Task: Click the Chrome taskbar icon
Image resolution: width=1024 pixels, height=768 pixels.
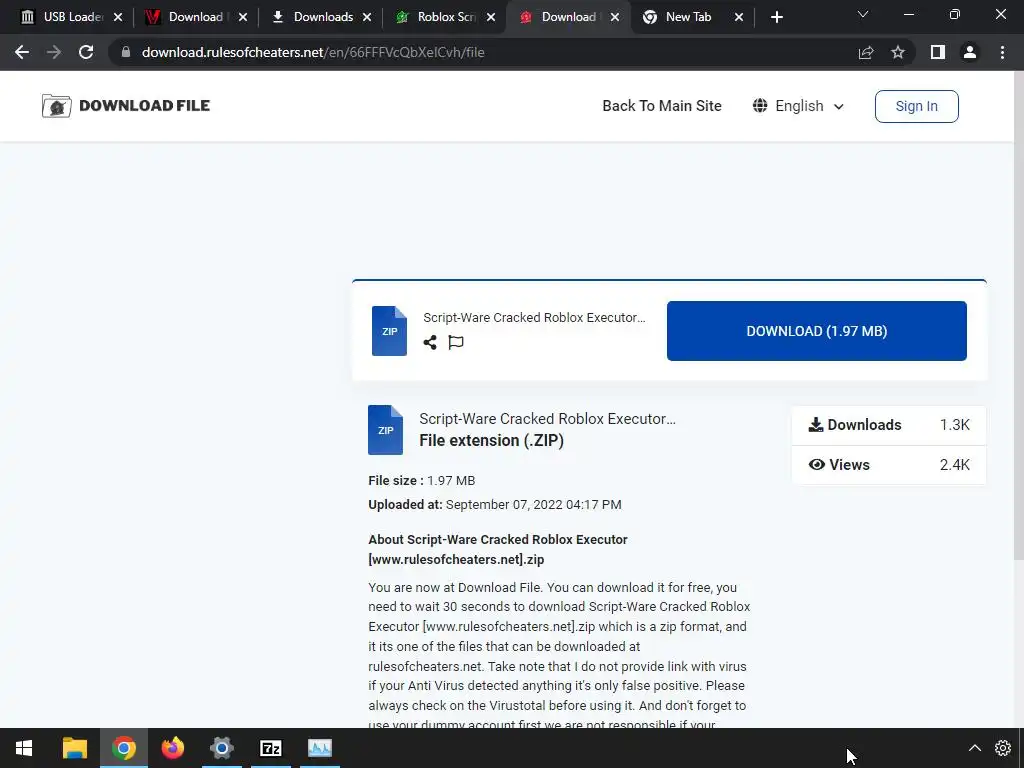Action: pos(123,748)
